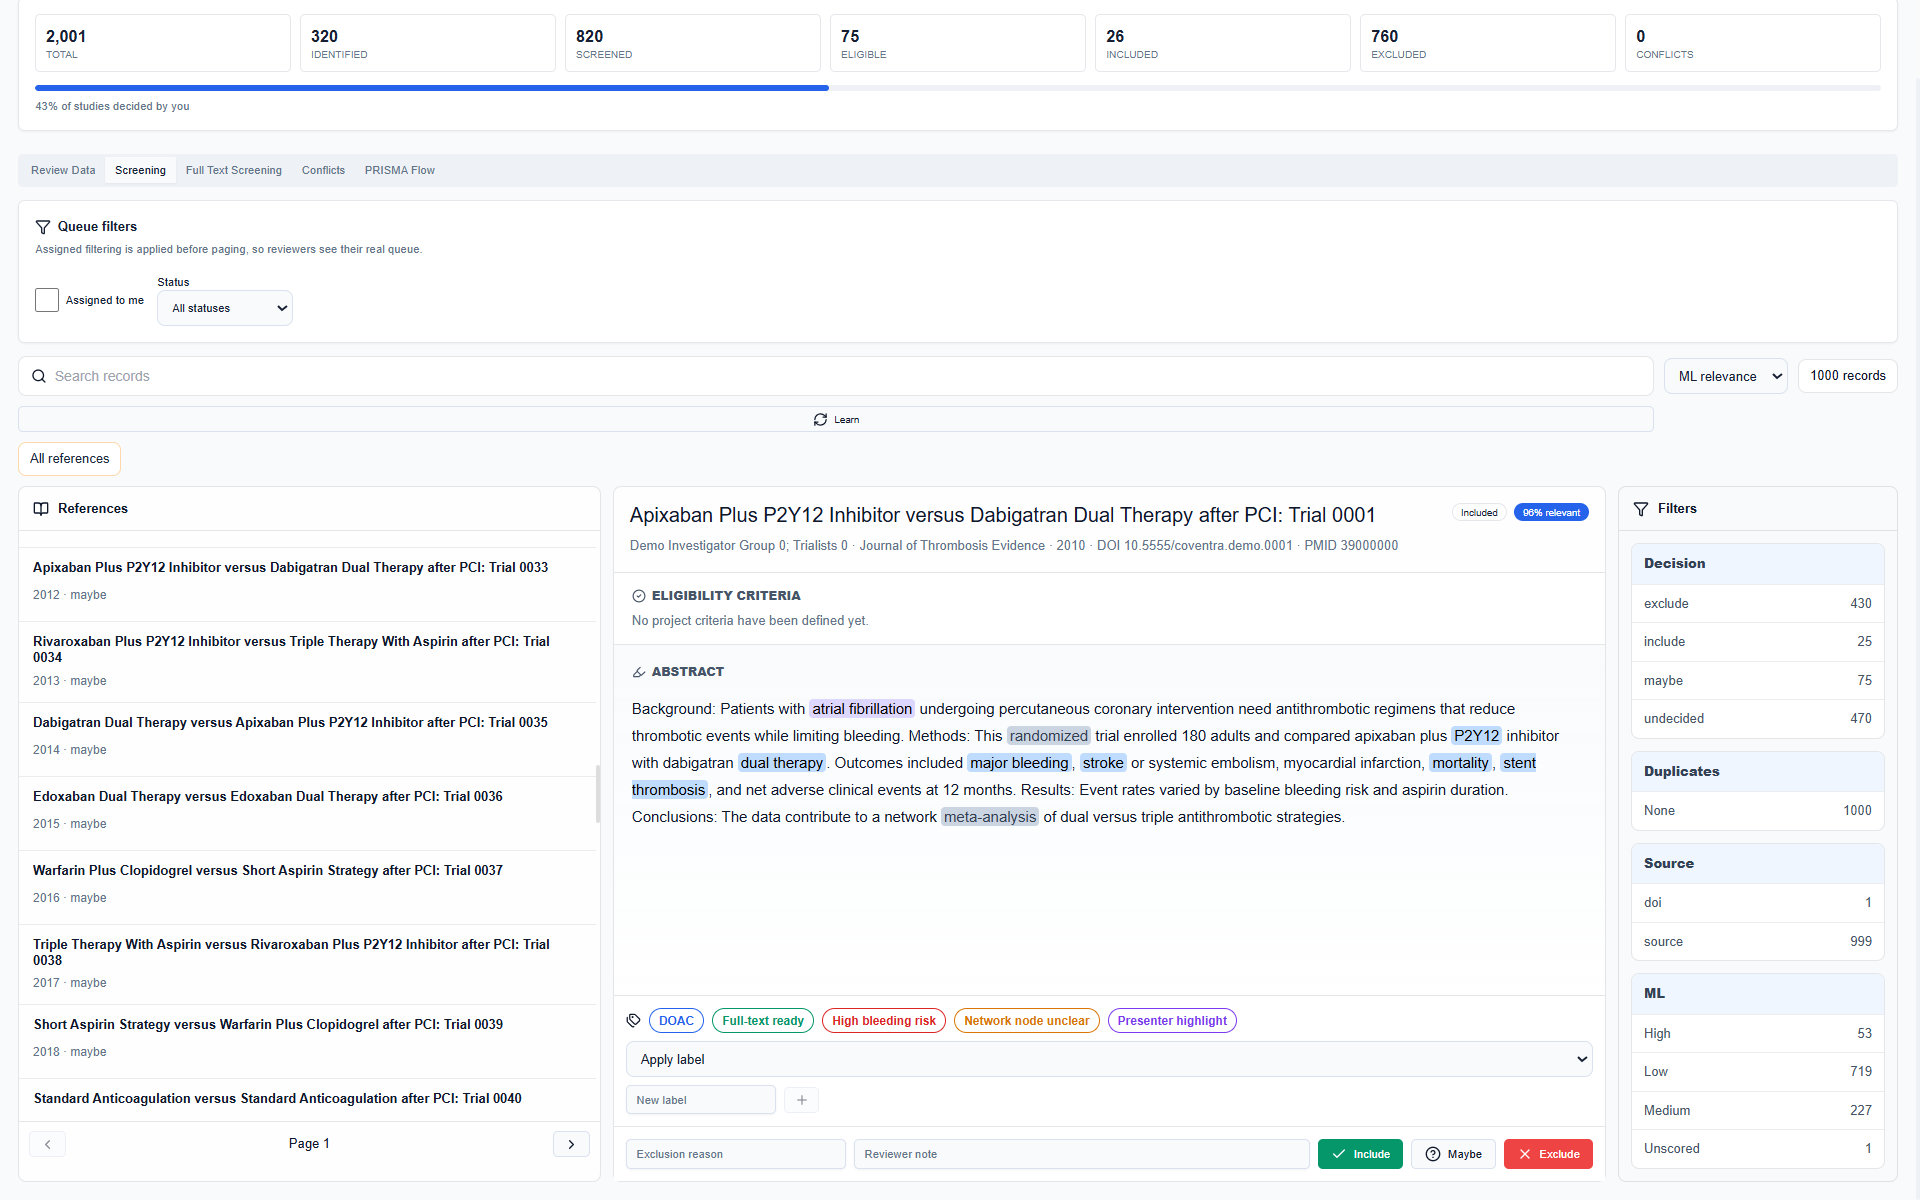
Task: Toggle the High bleeding risk label
Action: (x=884, y=1021)
